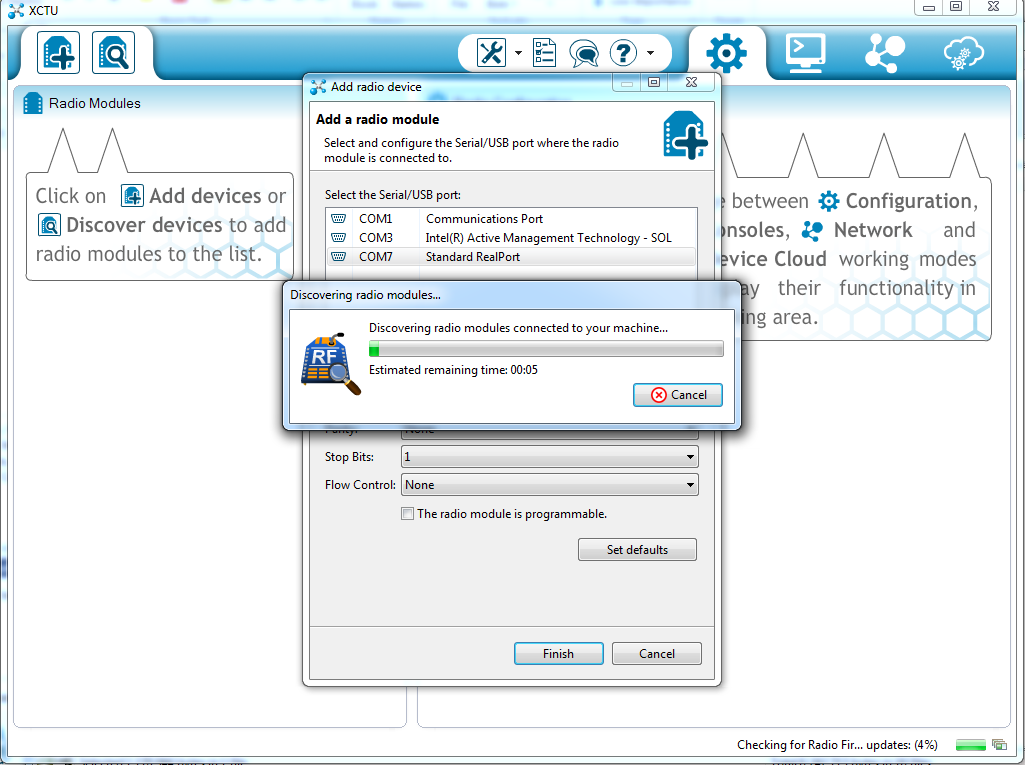1029x767 pixels.
Task: Switch to Configuration working mode gear
Action: (x=726, y=53)
